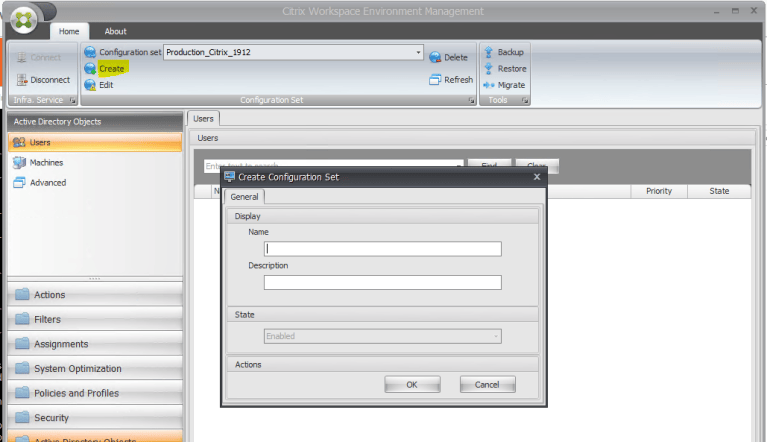Click the Backup tool icon
This screenshot has width=767, height=442.
(x=488, y=52)
